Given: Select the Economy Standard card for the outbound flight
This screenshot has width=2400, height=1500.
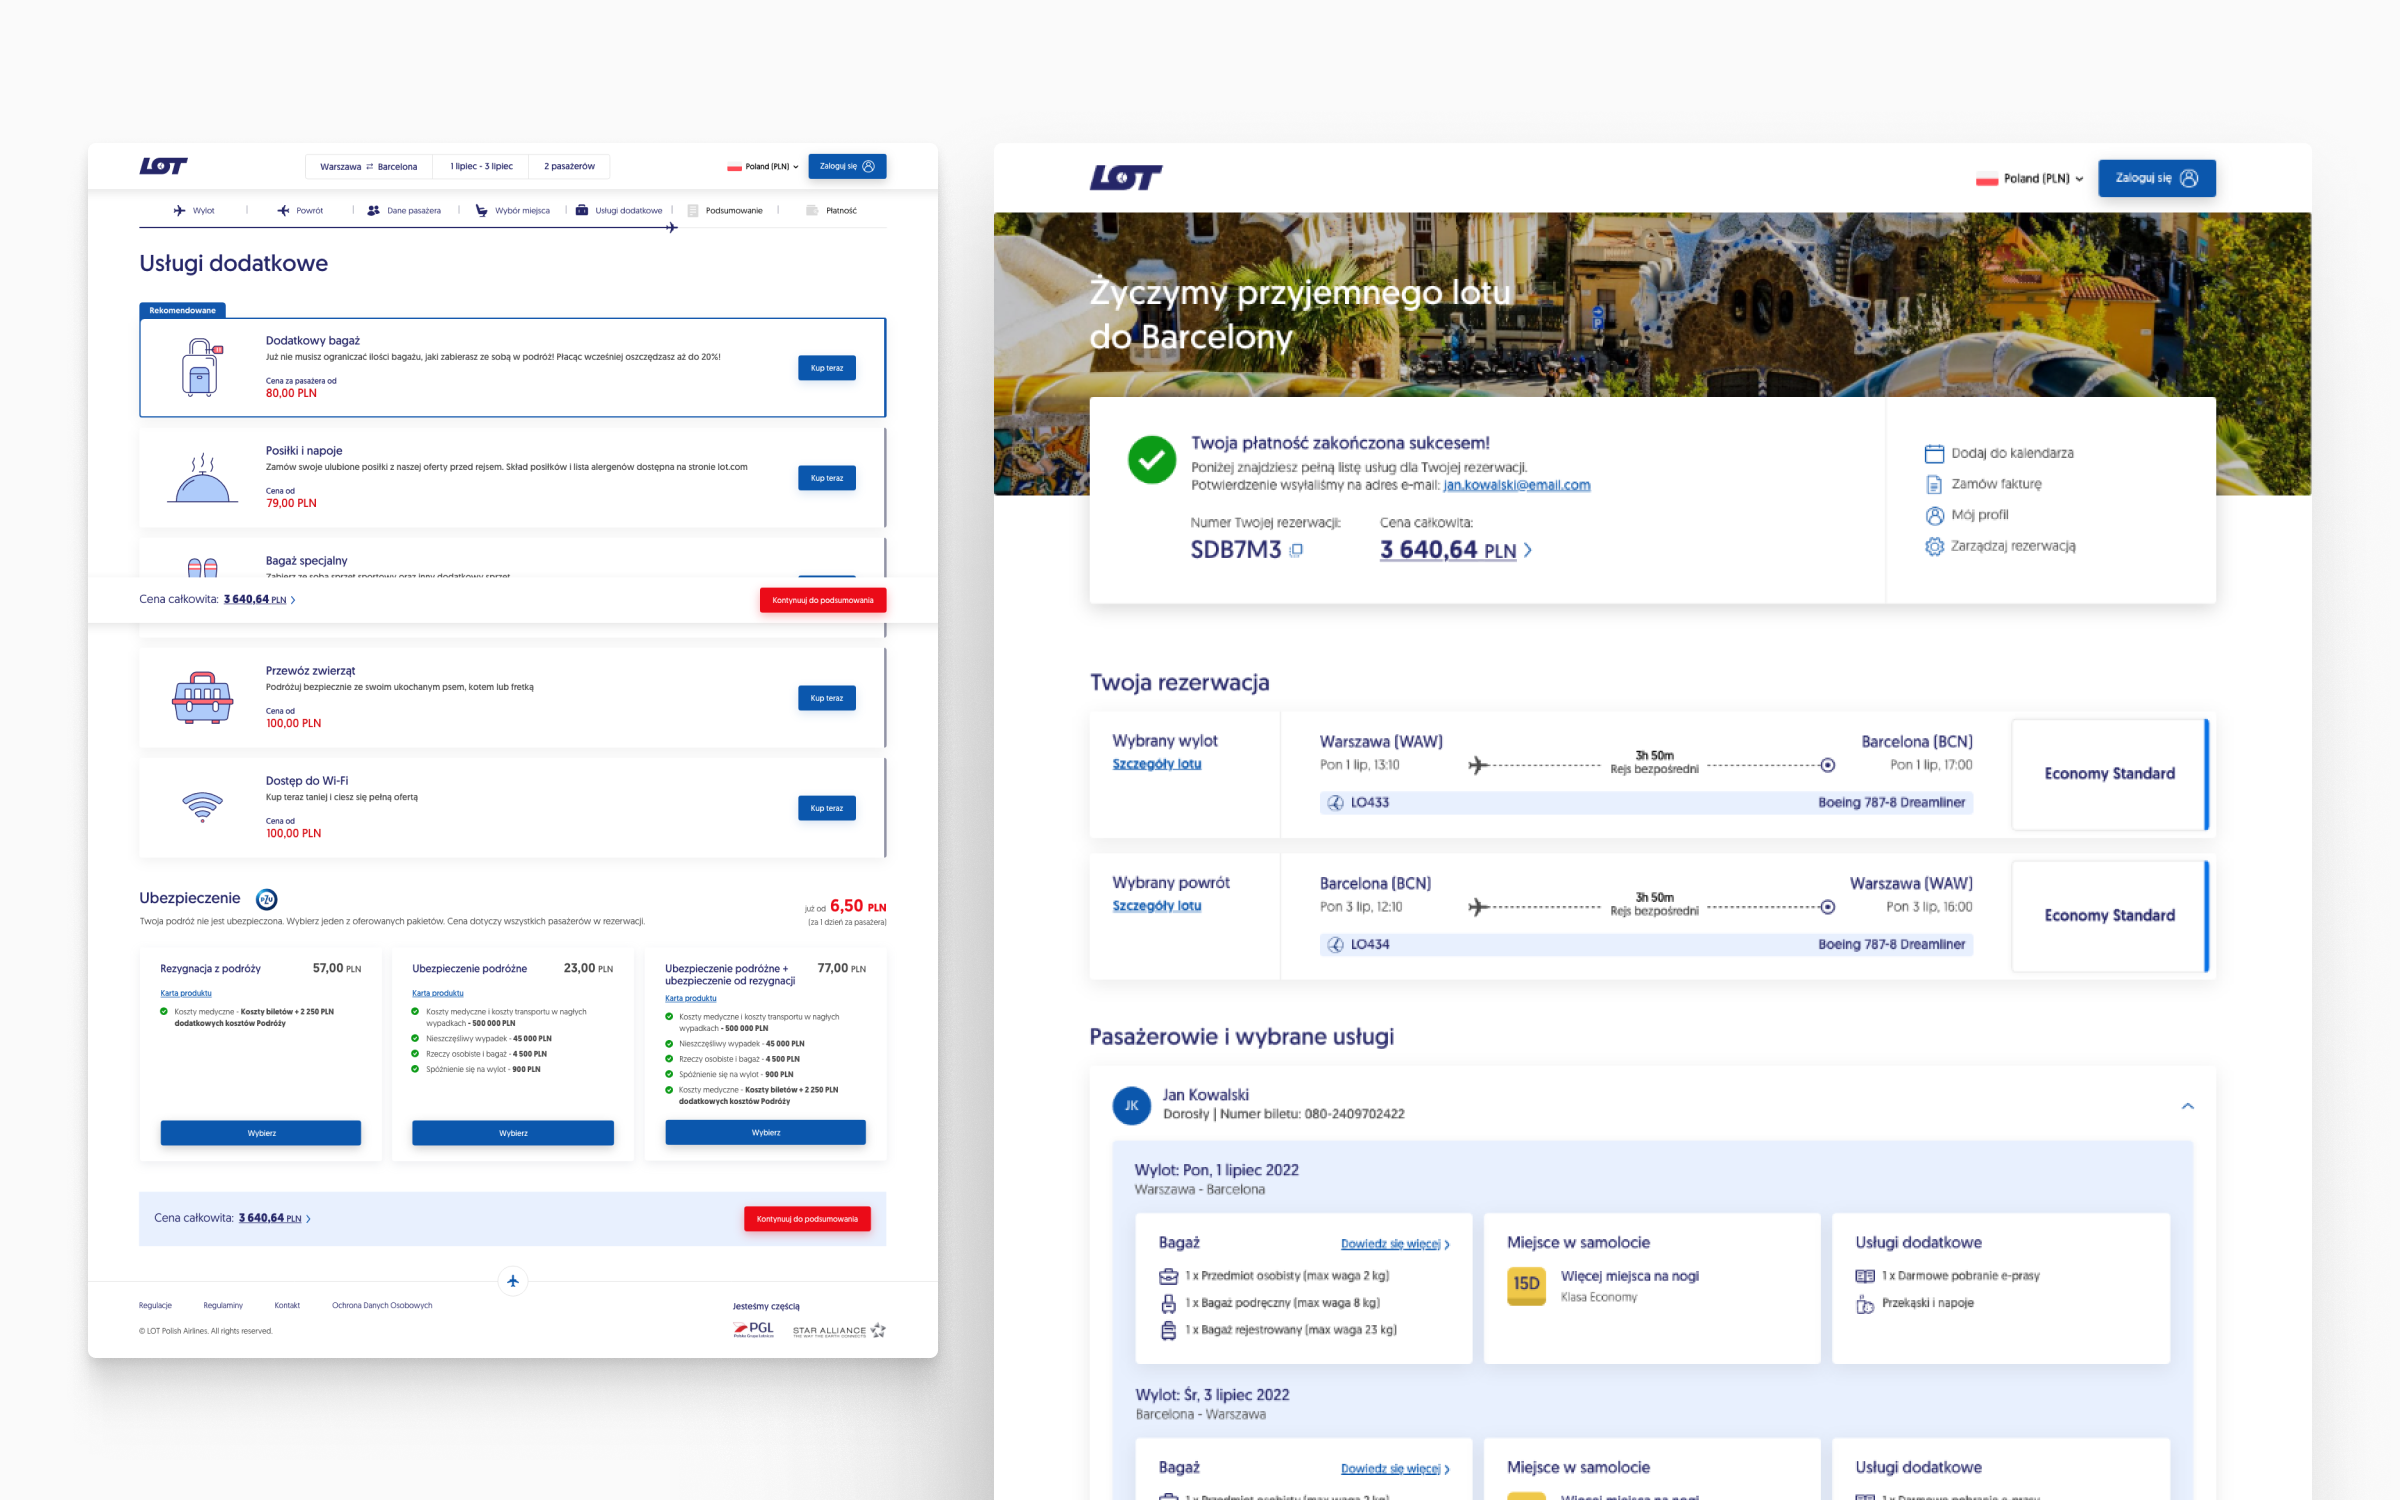Looking at the screenshot, I should 2110,774.
